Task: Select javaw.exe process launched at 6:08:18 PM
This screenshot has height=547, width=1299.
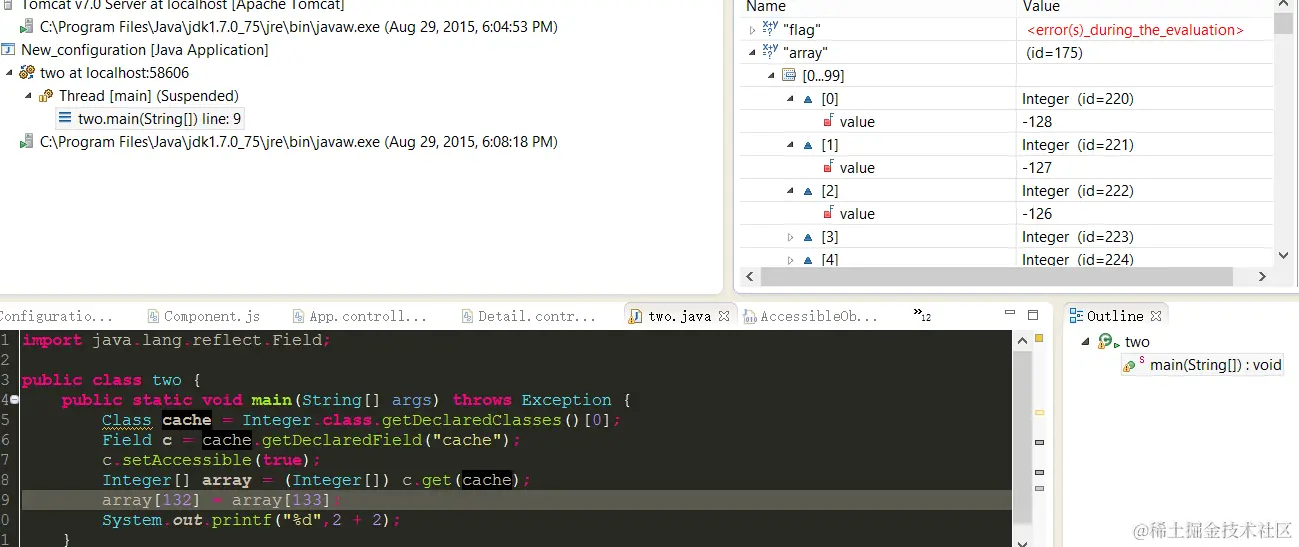Action: coord(298,142)
